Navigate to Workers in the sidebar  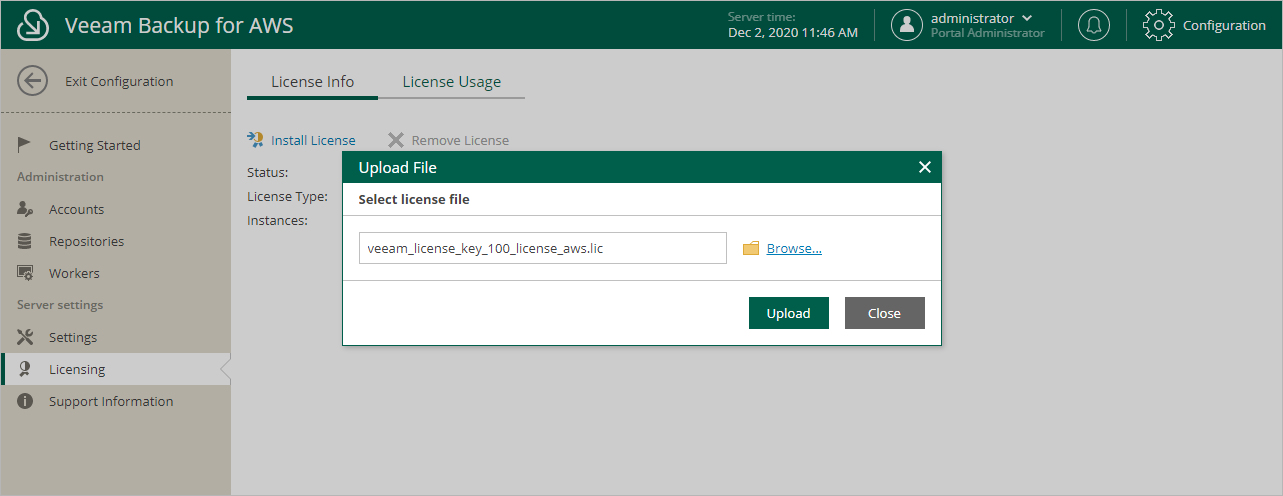[74, 273]
